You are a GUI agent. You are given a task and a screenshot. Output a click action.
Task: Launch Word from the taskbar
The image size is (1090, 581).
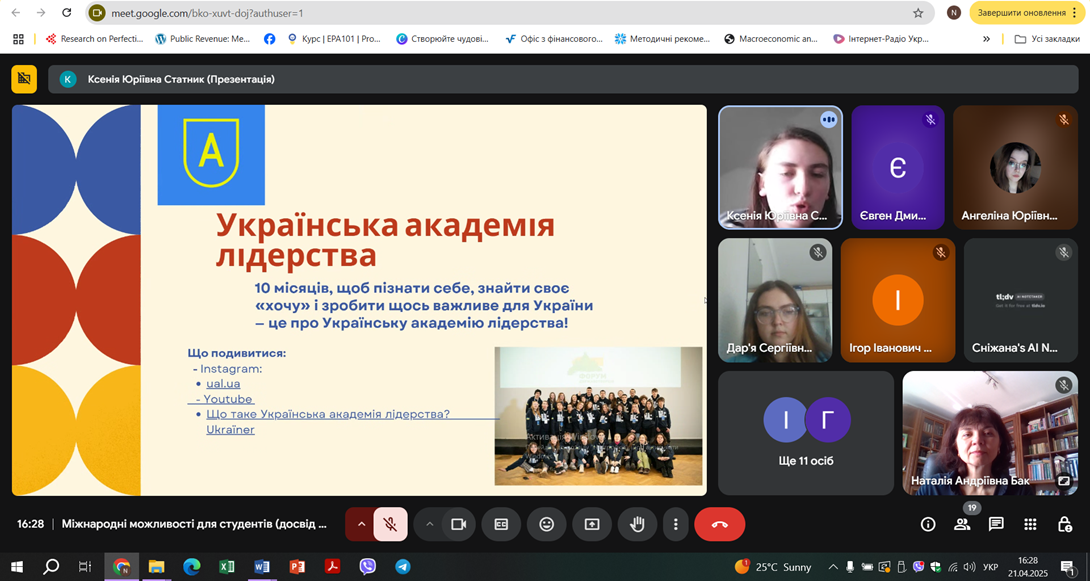tap(262, 566)
